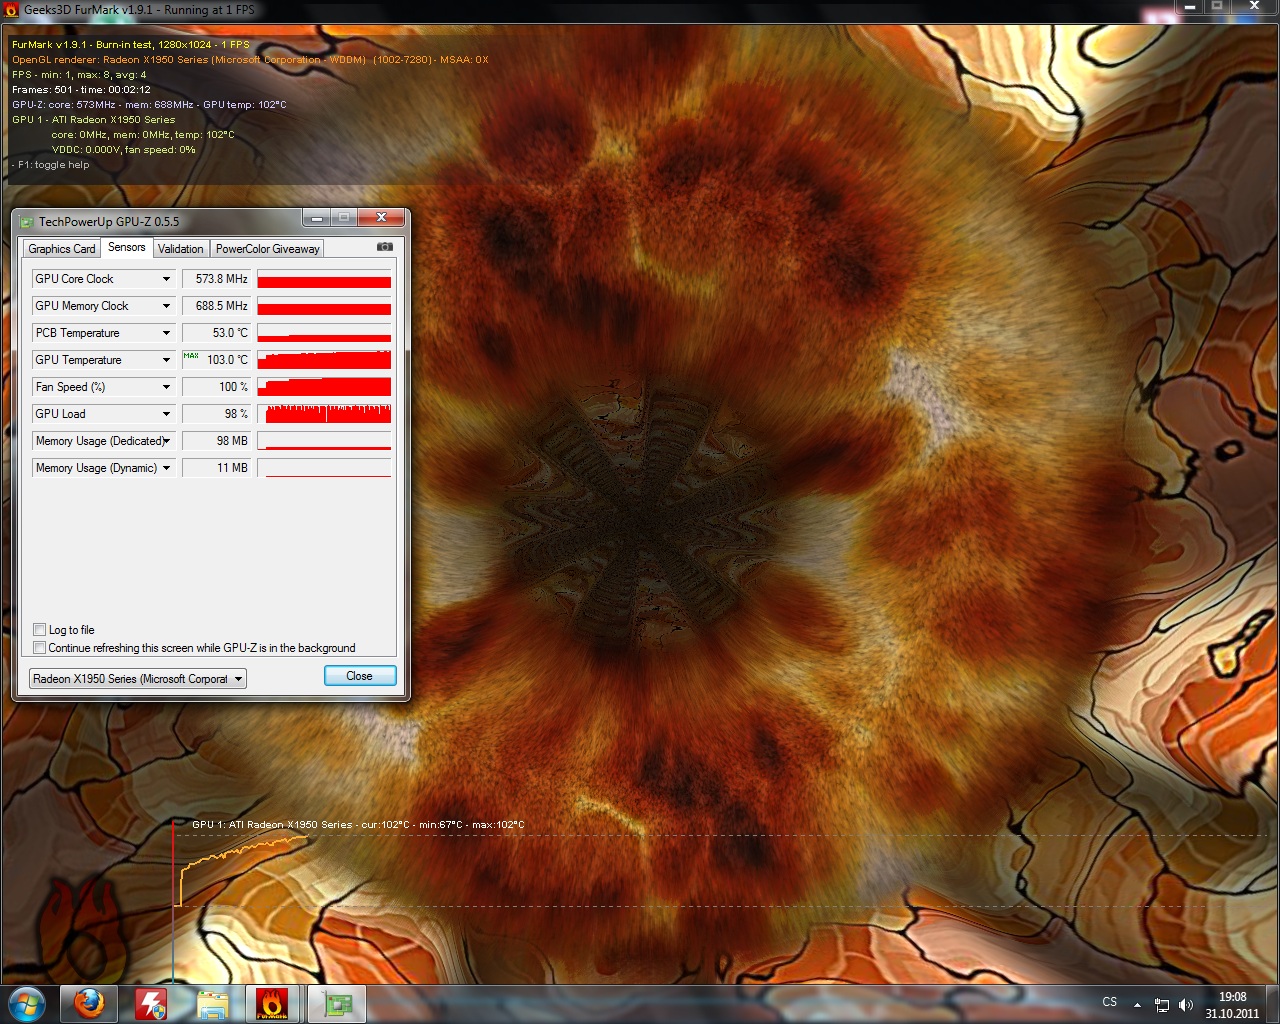Maximize the FurMark window
1280x1024 pixels.
(x=1217, y=7)
